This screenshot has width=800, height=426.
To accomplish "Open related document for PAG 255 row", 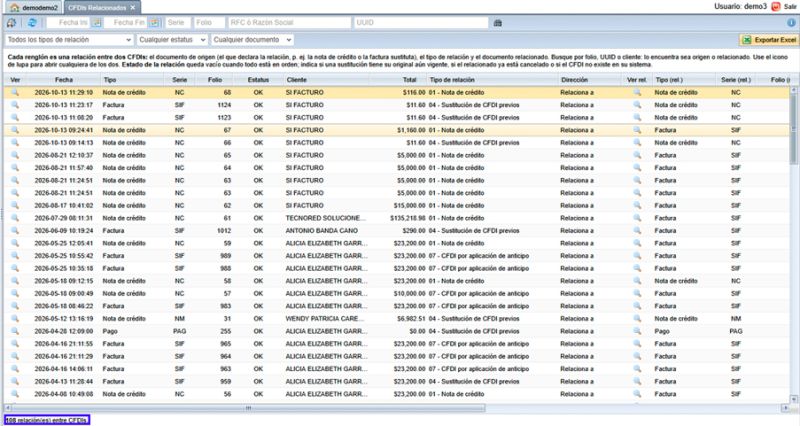I will (637, 331).
